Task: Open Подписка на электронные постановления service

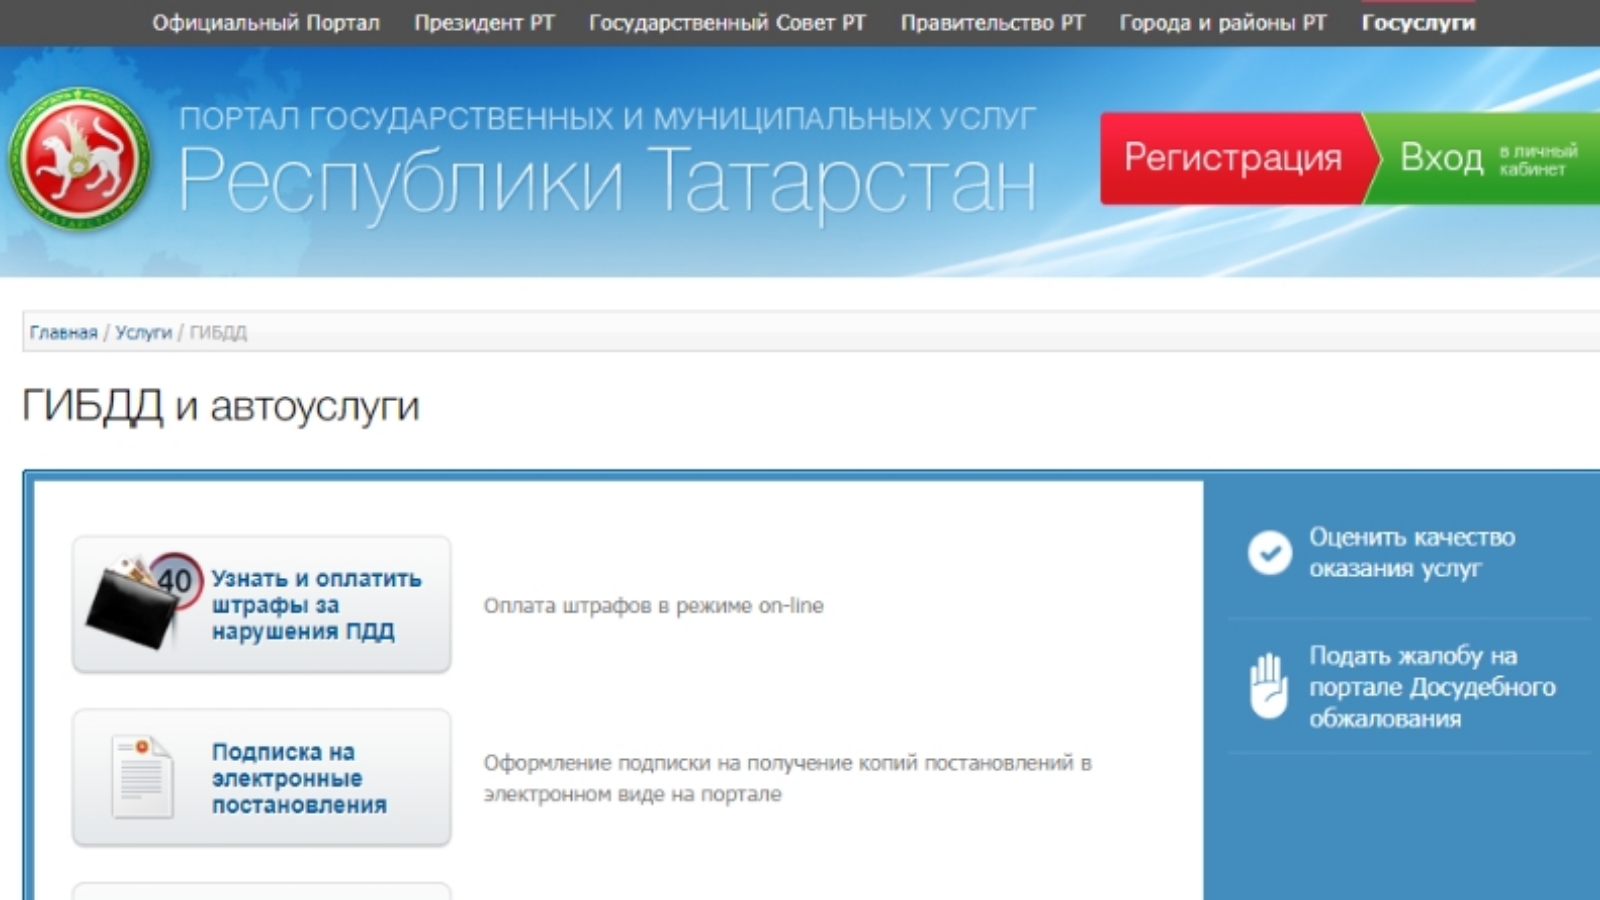Action: 298,778
